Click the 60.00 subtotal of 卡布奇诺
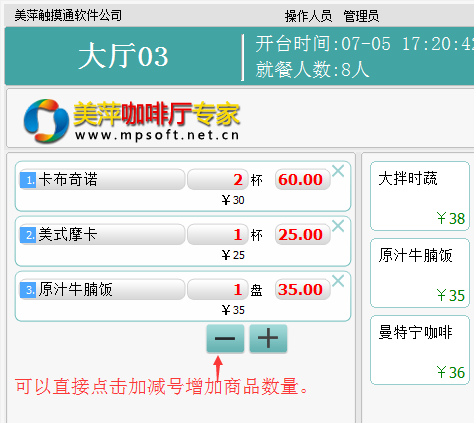This screenshot has height=423, width=474. 302,180
